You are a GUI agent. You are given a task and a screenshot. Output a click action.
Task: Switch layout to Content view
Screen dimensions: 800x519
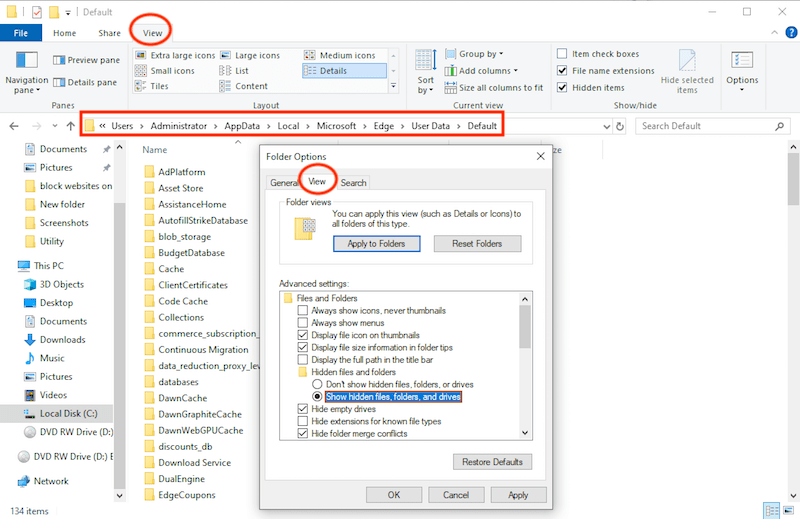pos(244,86)
